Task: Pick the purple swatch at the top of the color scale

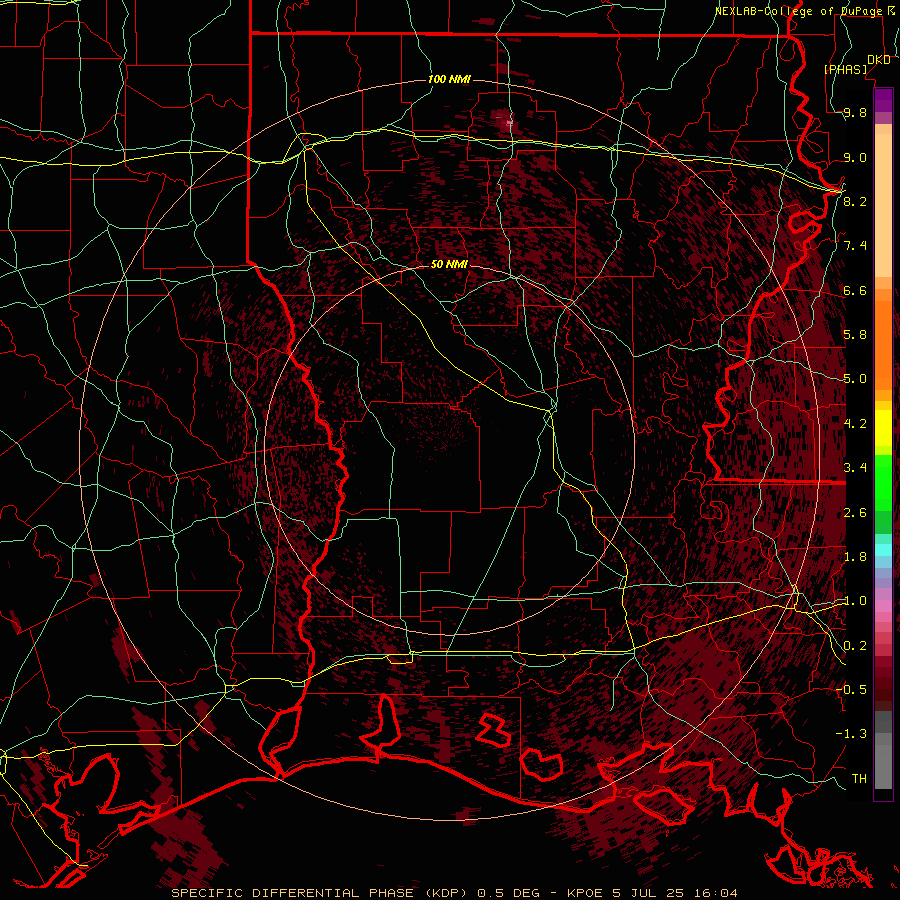Action: [x=883, y=100]
